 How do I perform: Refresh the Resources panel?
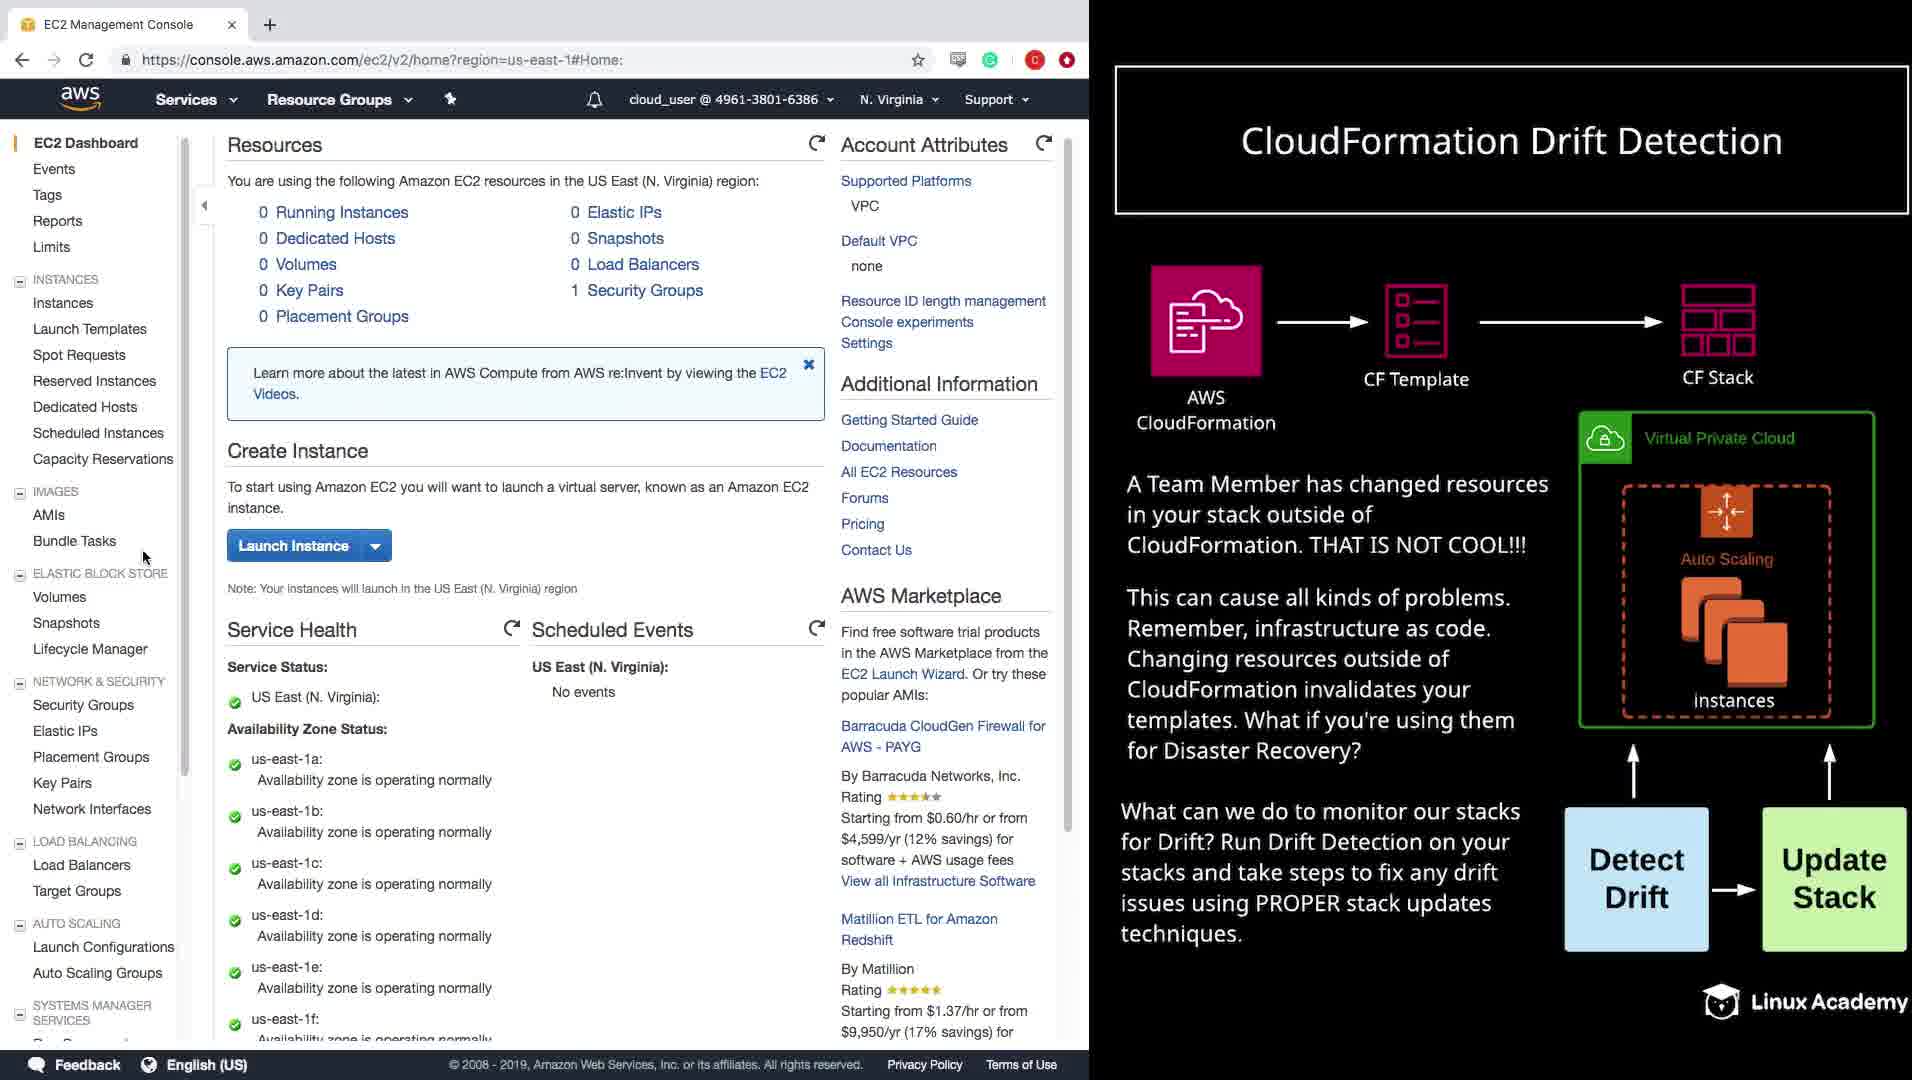click(x=816, y=144)
